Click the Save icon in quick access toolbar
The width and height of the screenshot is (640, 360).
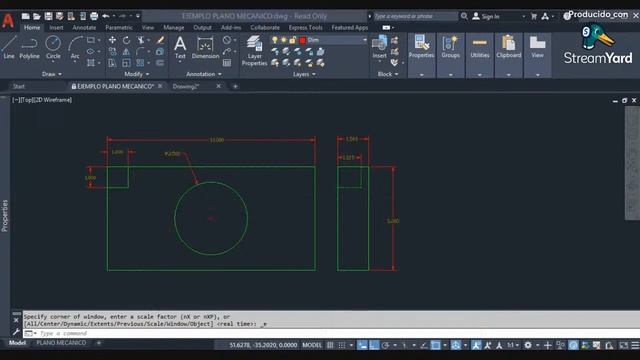48,16
